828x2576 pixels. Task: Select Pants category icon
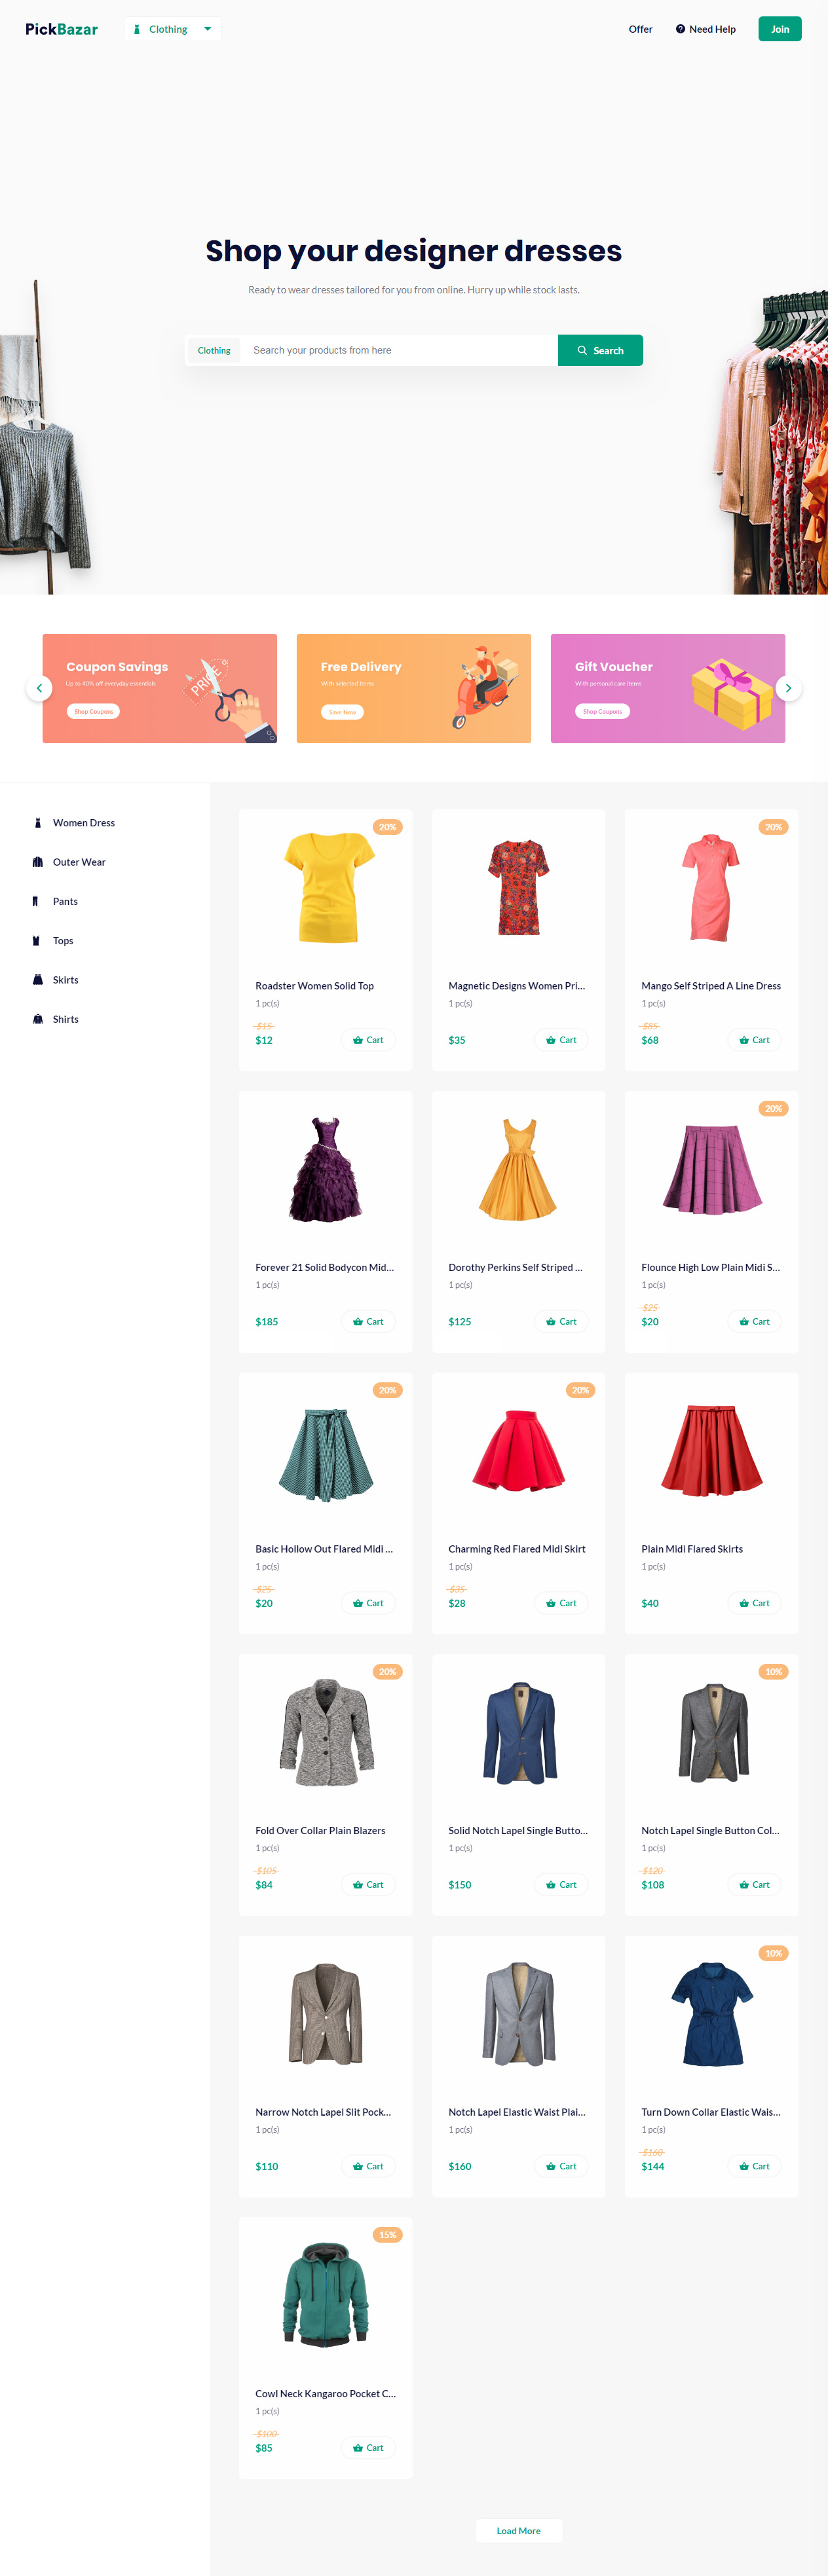point(36,901)
